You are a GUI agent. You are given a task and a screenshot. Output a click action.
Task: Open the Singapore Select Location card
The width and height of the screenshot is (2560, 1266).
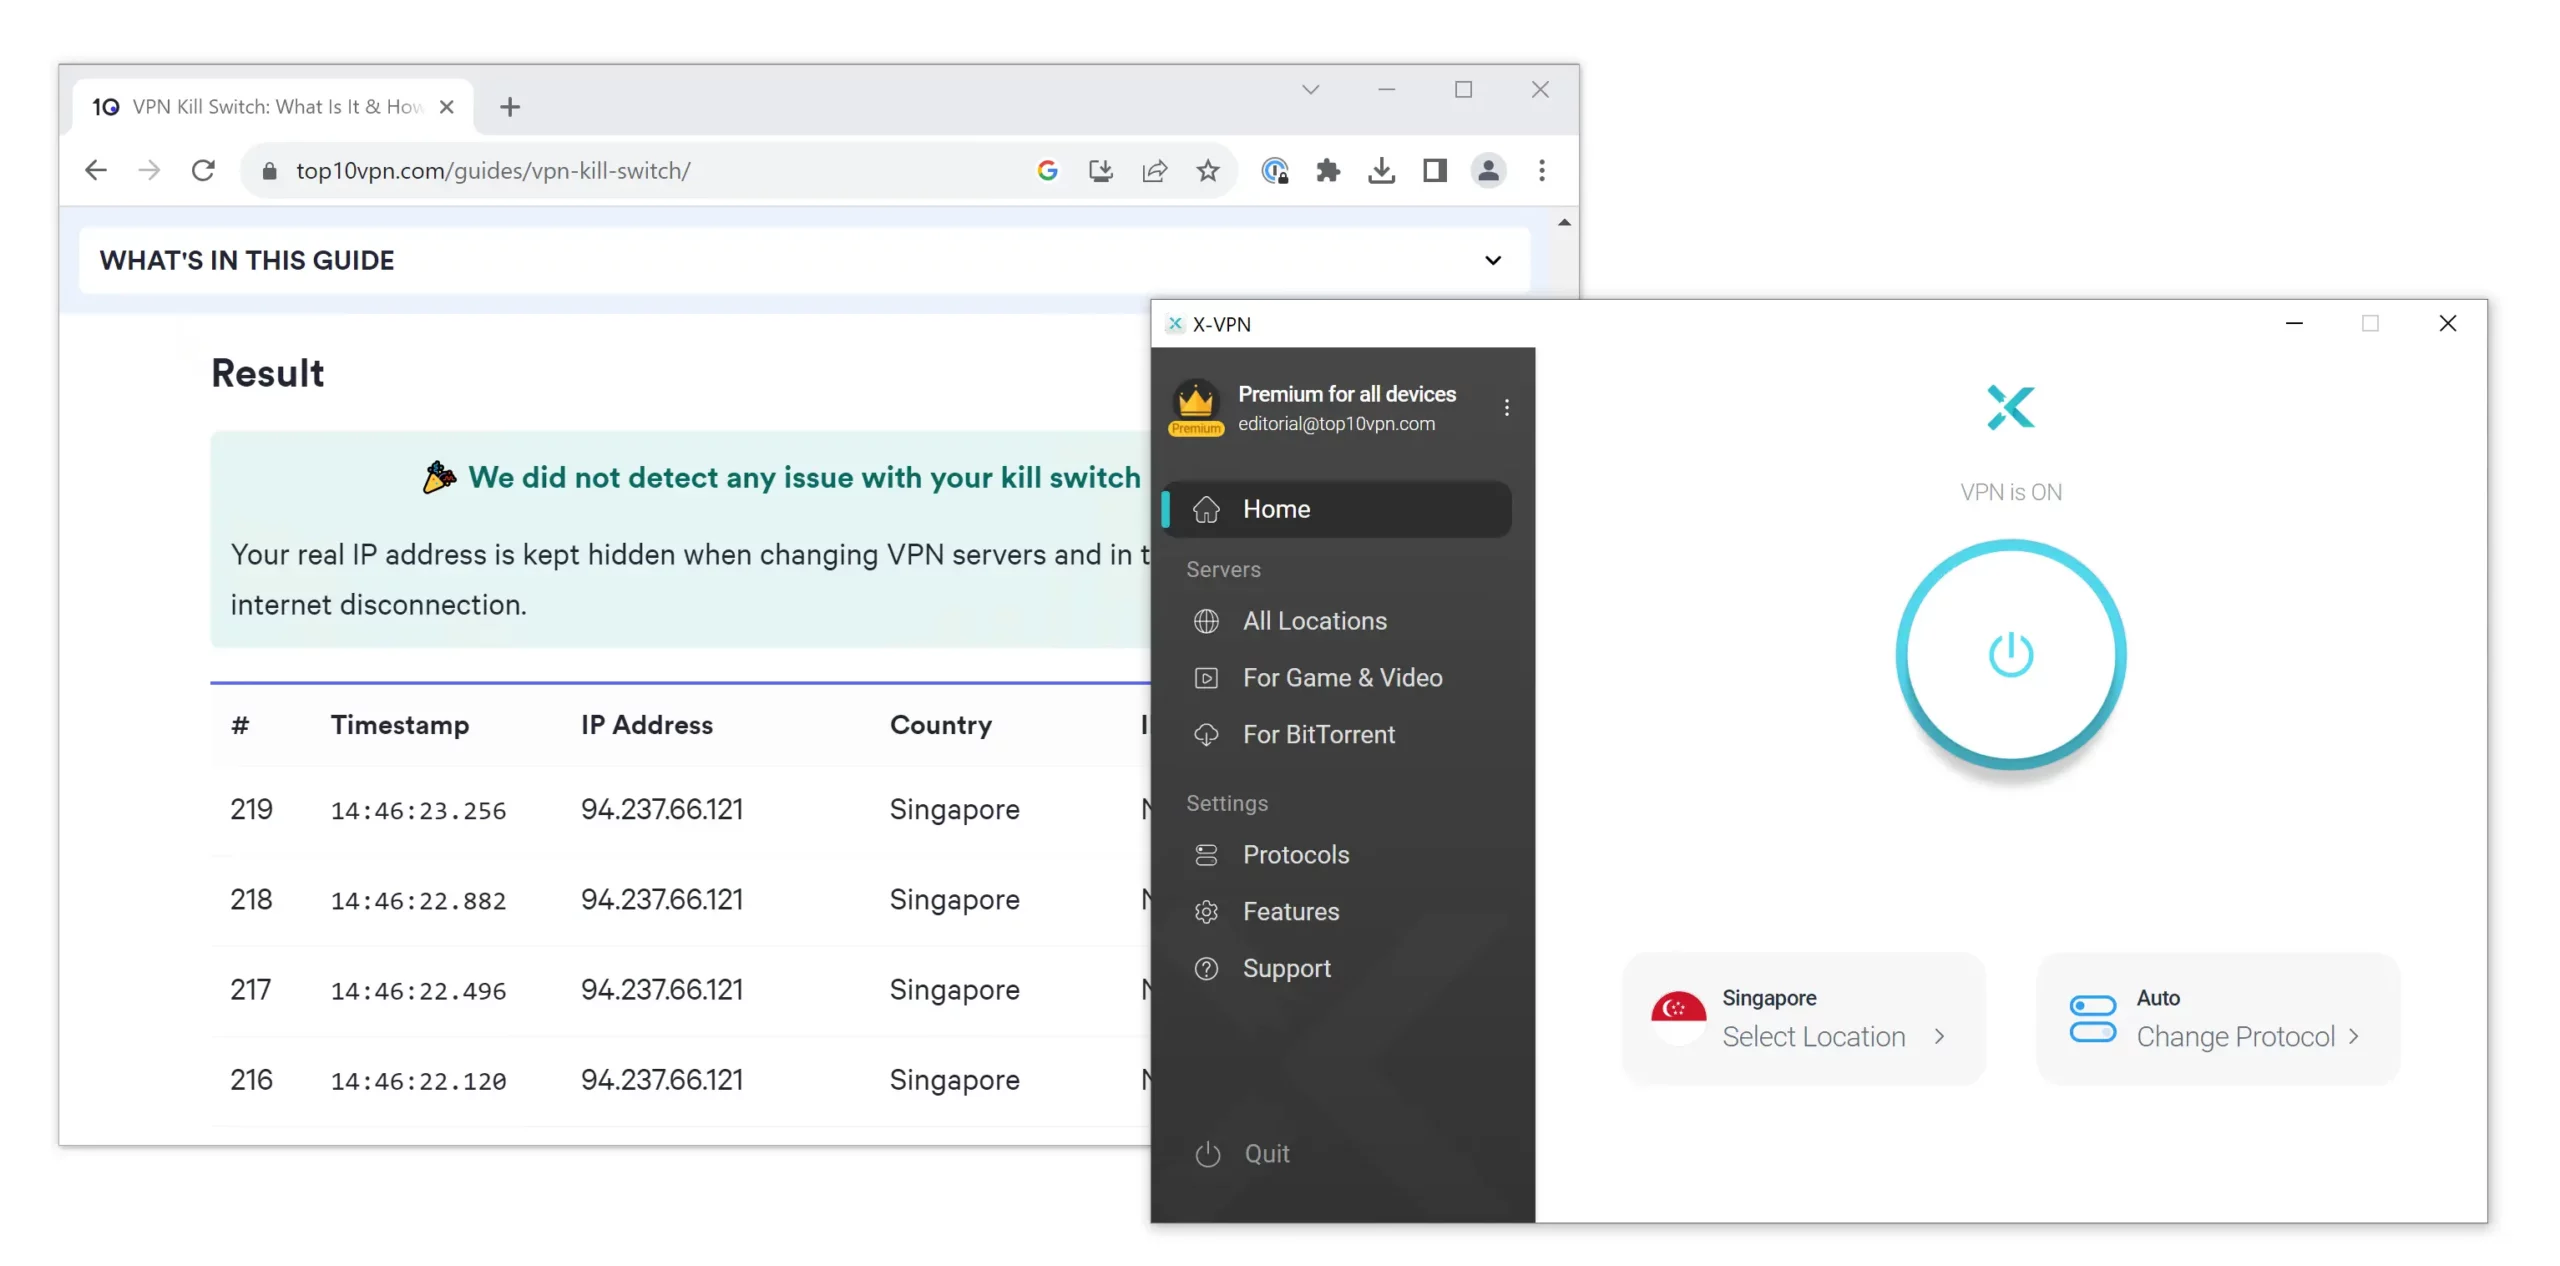point(1803,1018)
